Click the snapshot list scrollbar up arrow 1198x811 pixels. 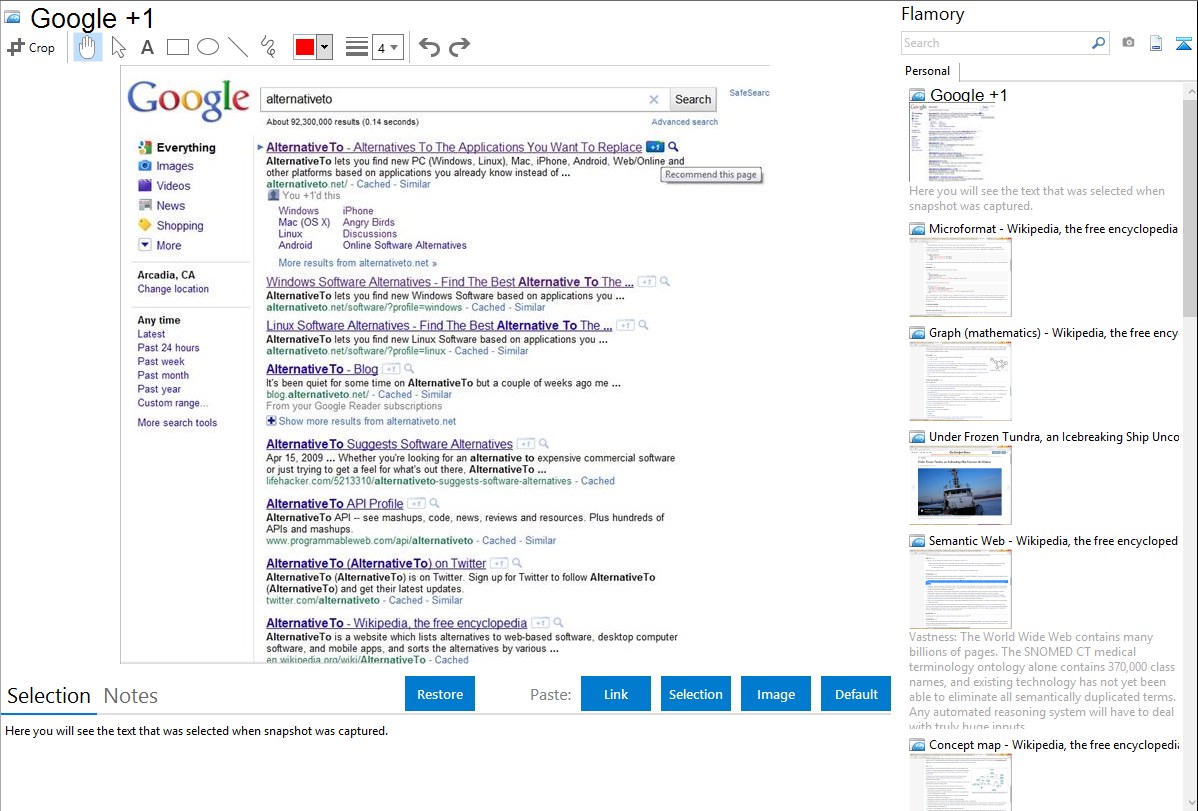coord(1190,91)
